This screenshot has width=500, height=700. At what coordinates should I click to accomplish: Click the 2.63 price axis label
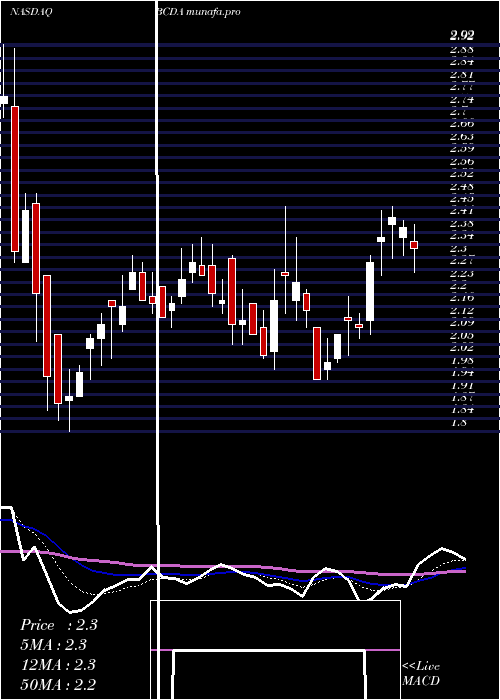tap(462, 137)
